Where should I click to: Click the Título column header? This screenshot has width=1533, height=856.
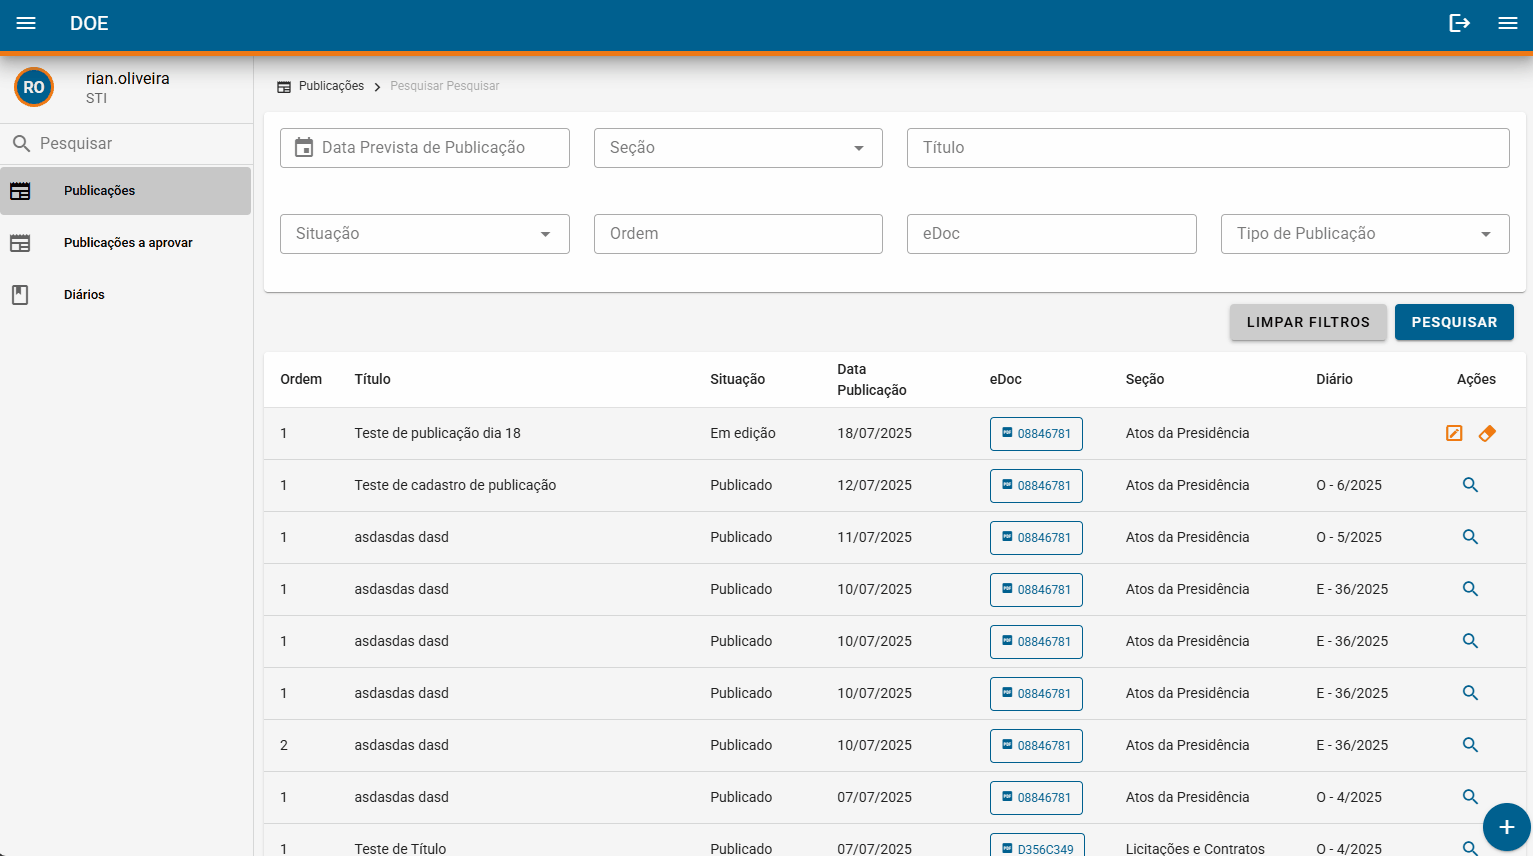[x=372, y=379]
